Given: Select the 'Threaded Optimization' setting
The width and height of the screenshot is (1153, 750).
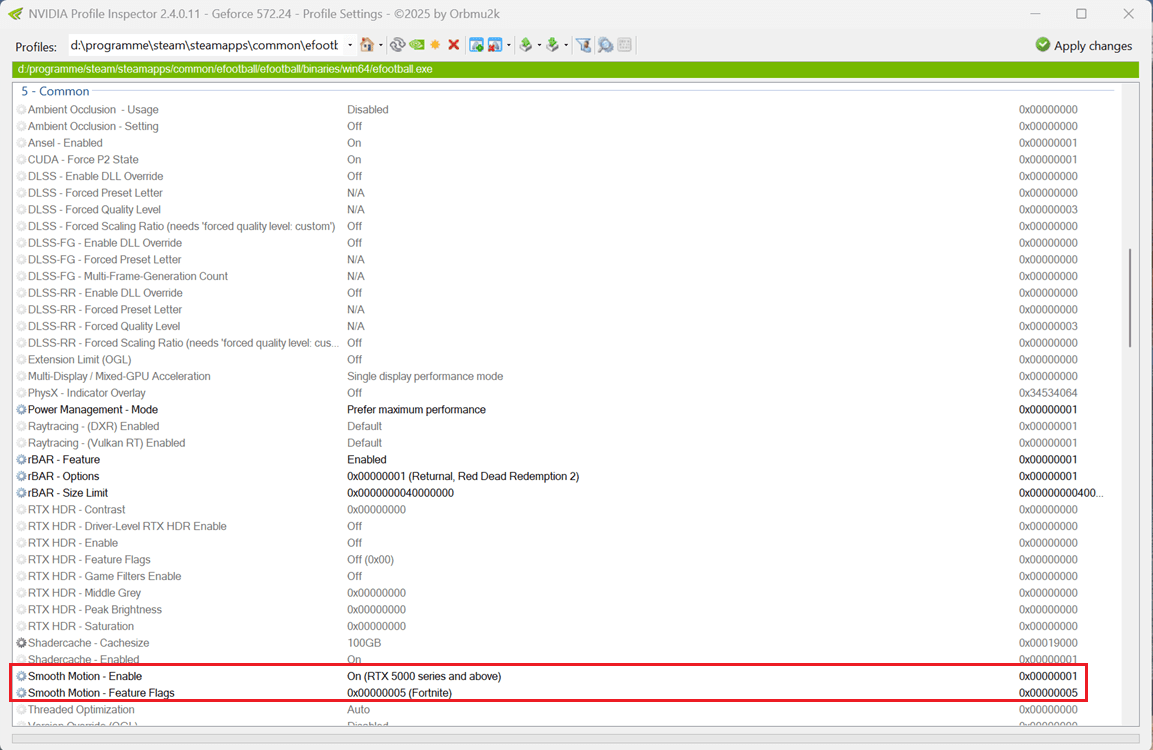Looking at the screenshot, I should click(81, 710).
